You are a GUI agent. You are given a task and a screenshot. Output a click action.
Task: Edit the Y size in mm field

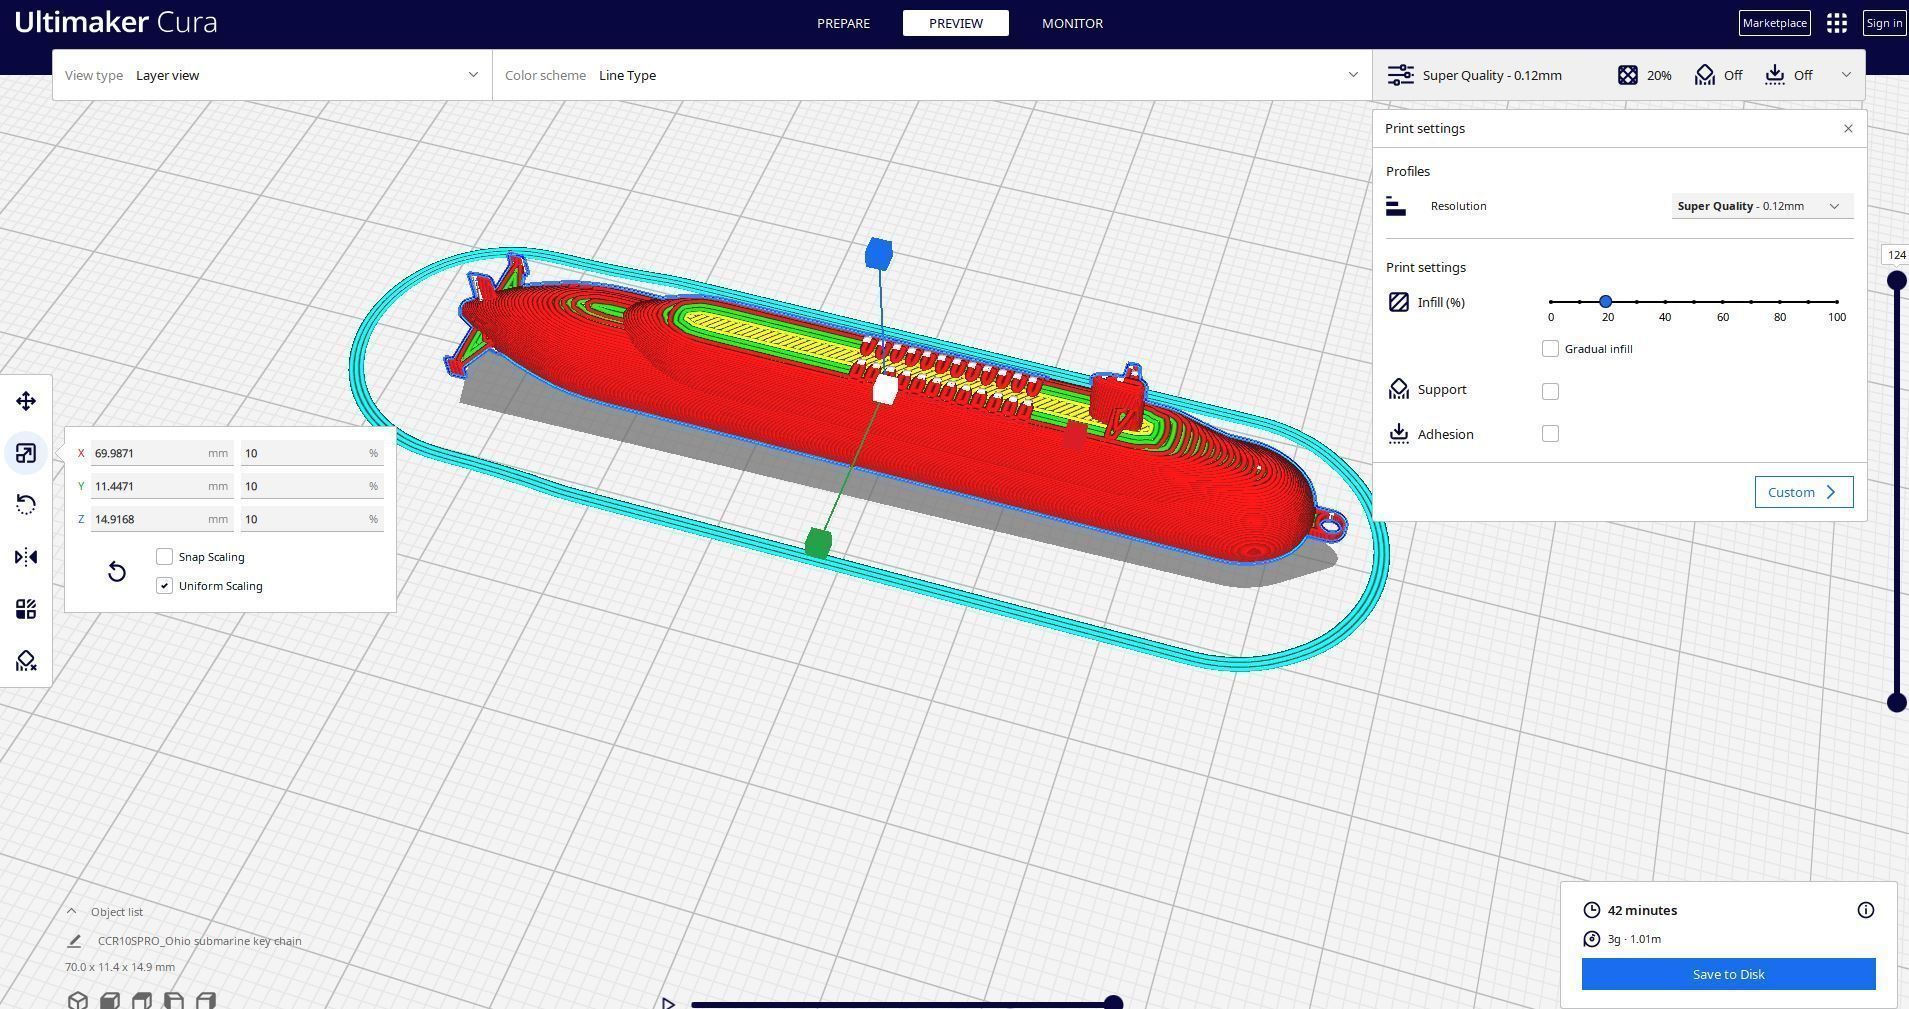coord(161,486)
